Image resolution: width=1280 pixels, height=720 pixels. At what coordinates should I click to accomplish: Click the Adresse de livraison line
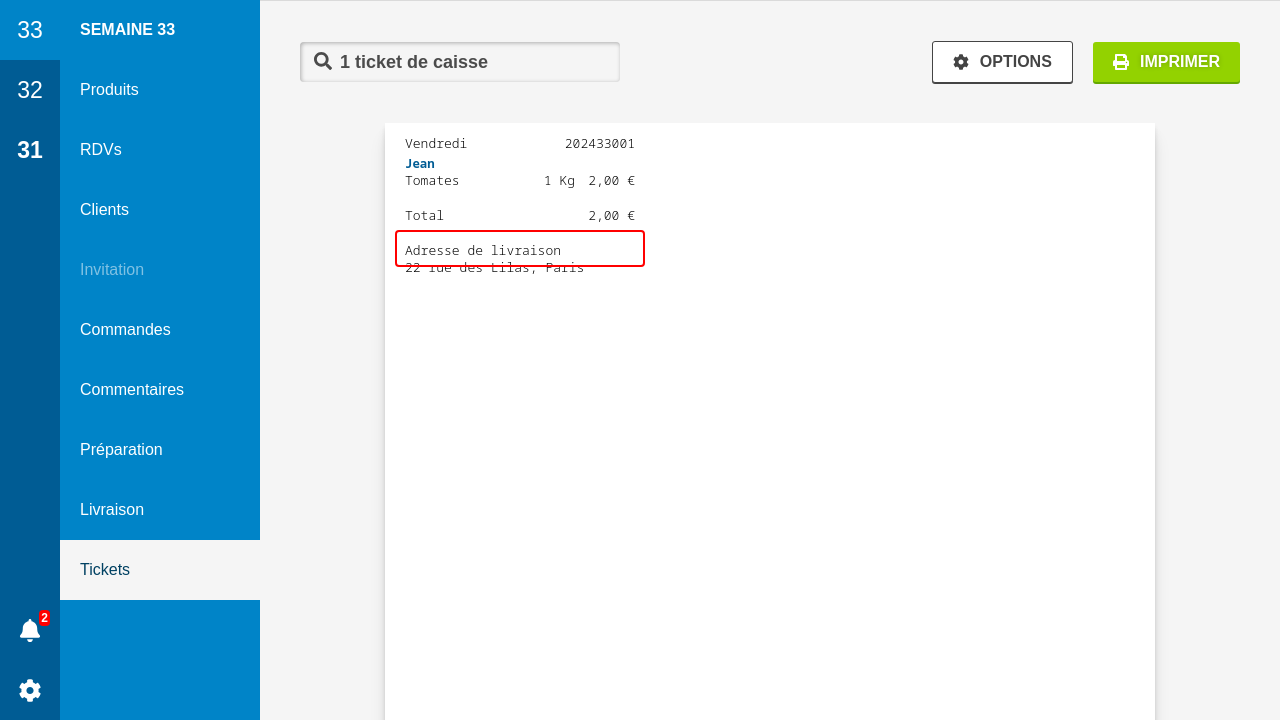483,250
